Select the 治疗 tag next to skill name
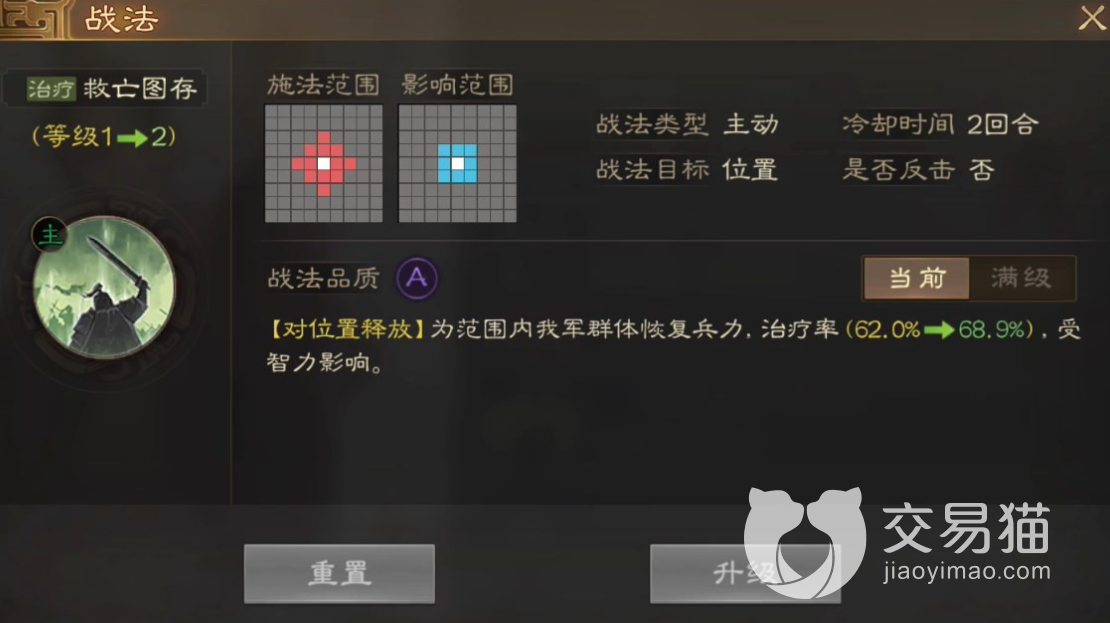This screenshot has width=1110, height=623. (x=50, y=88)
